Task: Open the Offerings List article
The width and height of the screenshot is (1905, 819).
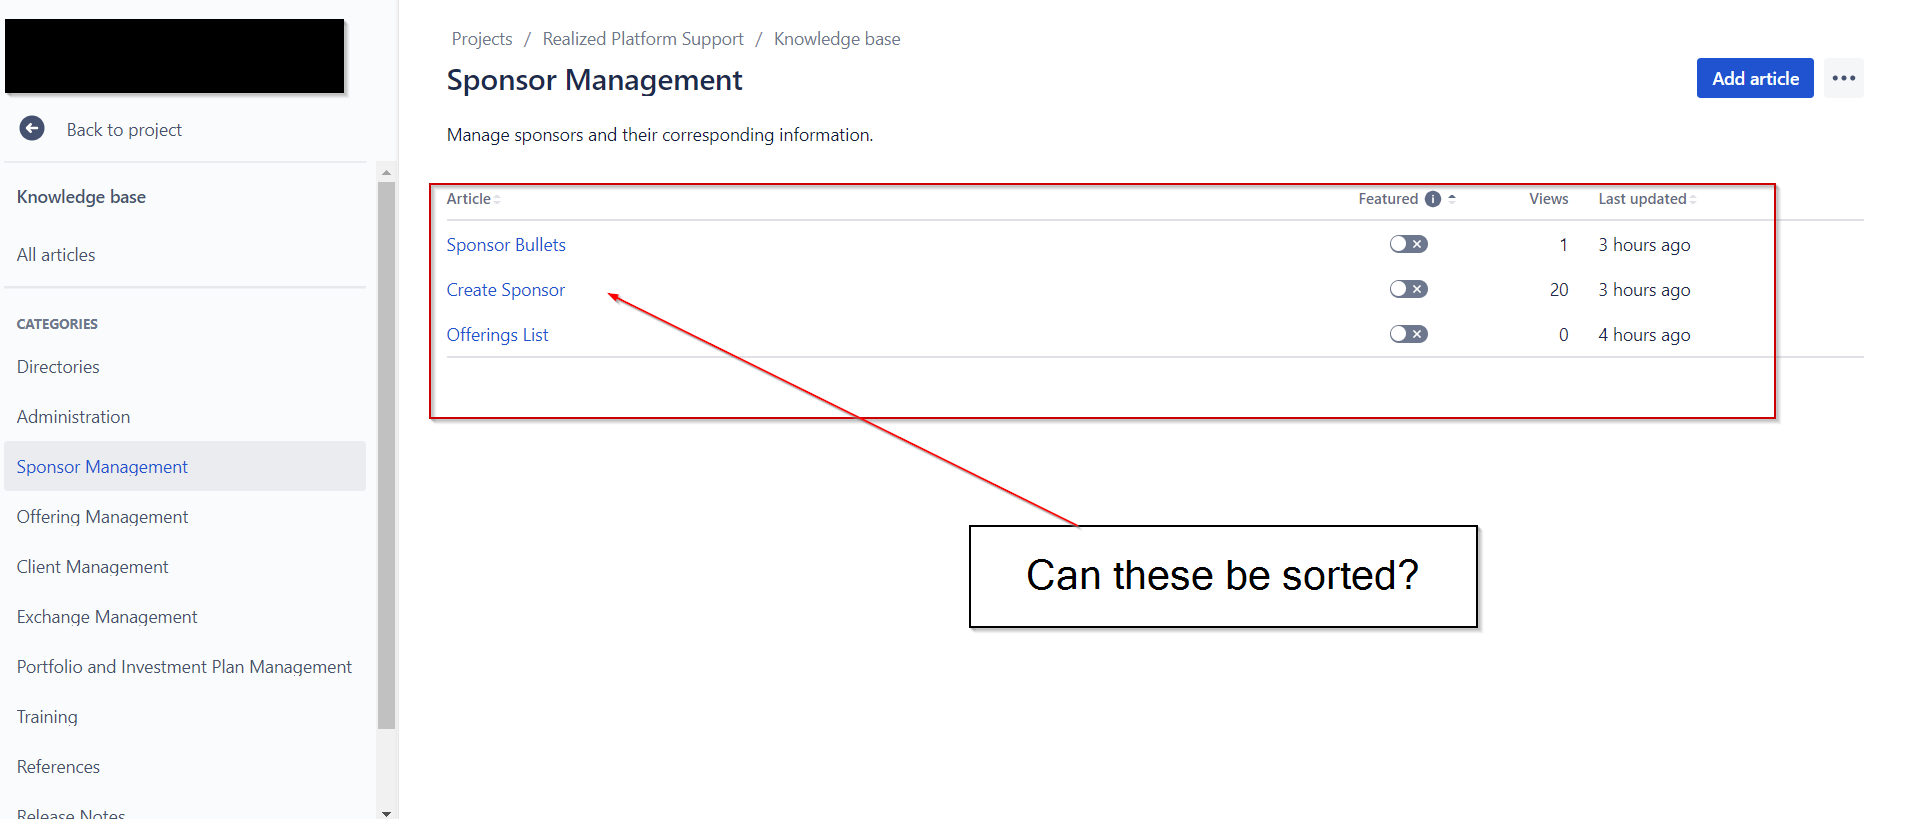Action: (x=497, y=335)
